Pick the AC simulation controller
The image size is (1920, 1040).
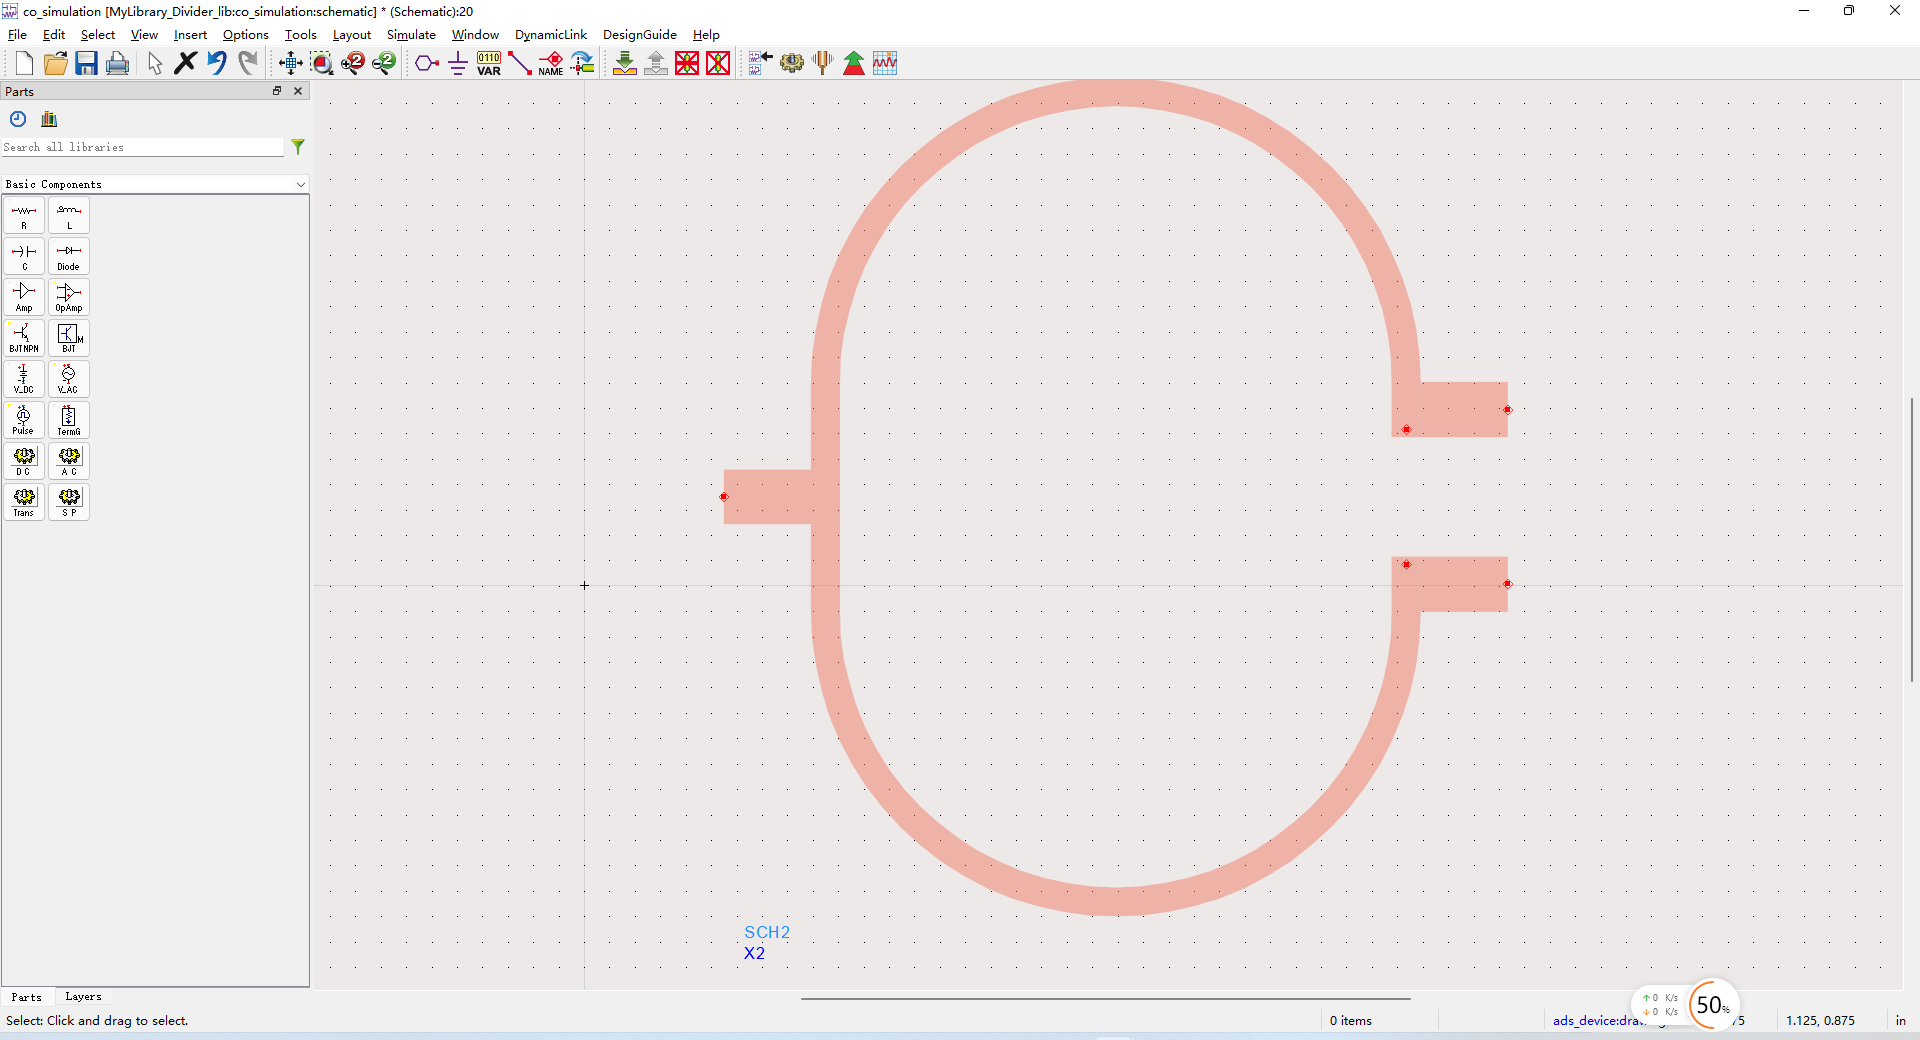69,462
